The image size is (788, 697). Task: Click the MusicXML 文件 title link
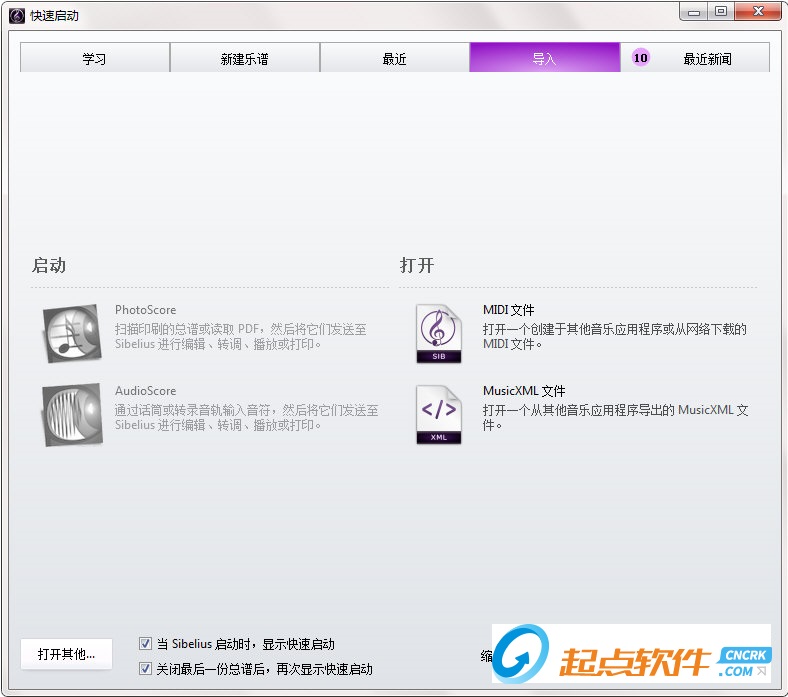pos(524,390)
